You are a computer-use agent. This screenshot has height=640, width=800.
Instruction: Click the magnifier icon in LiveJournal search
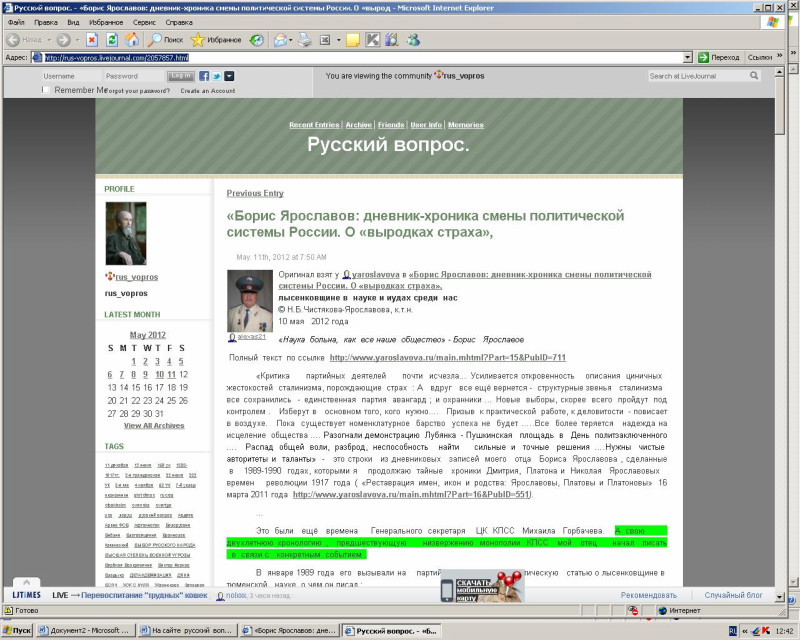(754, 76)
